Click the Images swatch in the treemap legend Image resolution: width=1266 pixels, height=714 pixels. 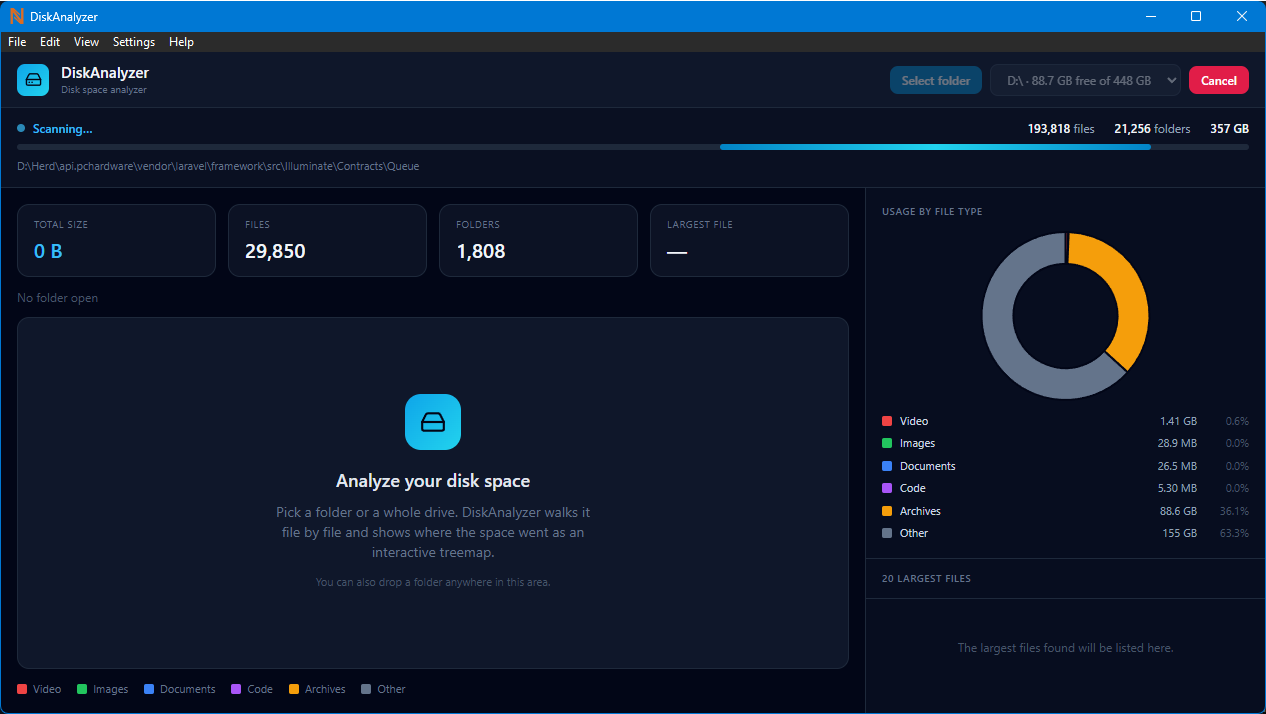pyautogui.click(x=83, y=689)
